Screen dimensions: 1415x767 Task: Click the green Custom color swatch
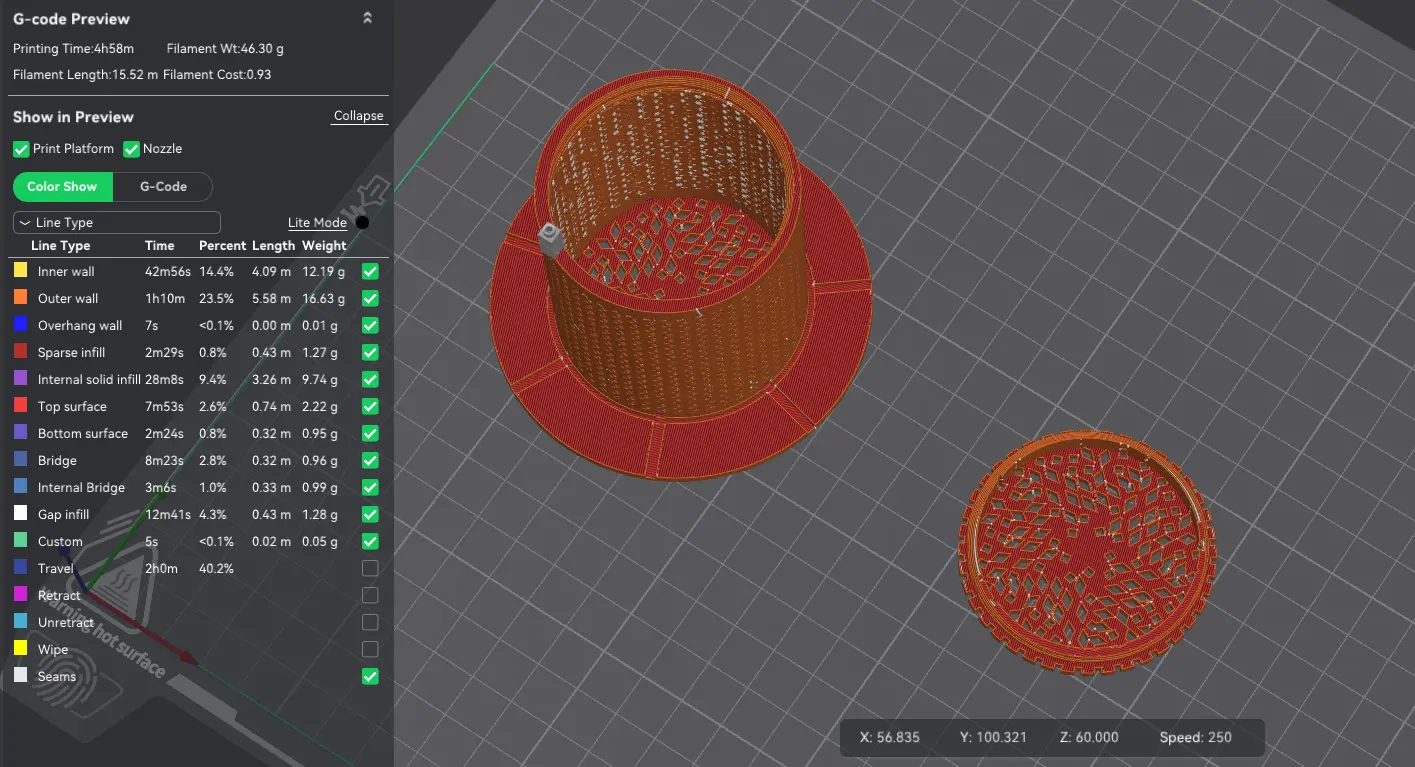(x=20, y=541)
